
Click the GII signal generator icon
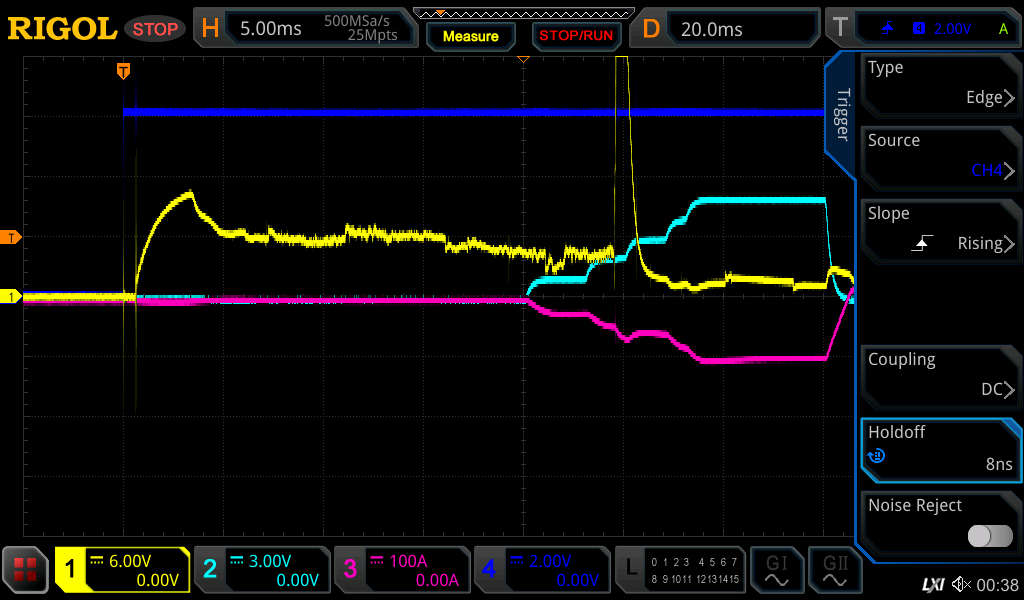click(x=835, y=570)
